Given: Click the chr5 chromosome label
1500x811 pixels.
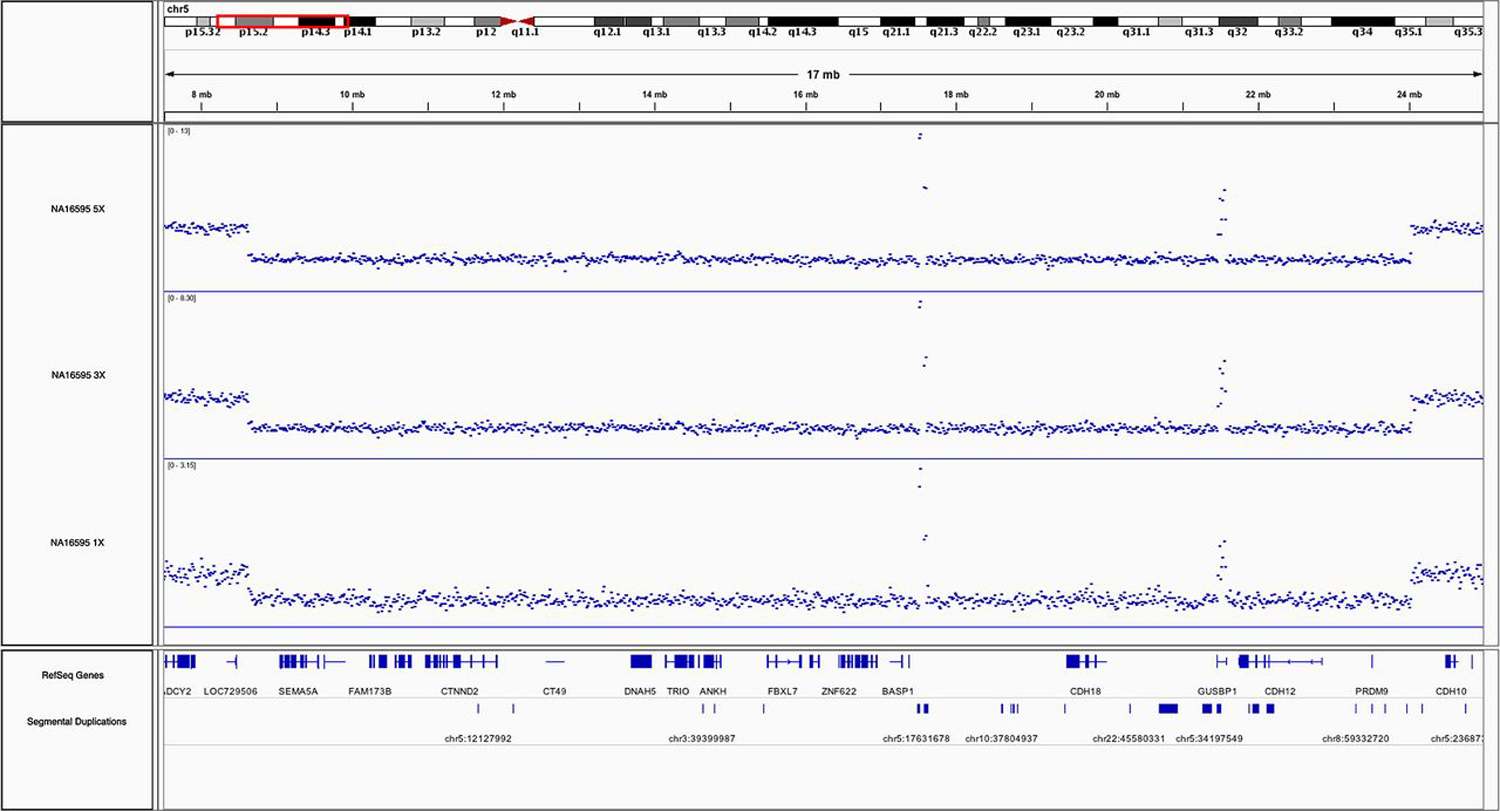Looking at the screenshot, I should (178, 8).
